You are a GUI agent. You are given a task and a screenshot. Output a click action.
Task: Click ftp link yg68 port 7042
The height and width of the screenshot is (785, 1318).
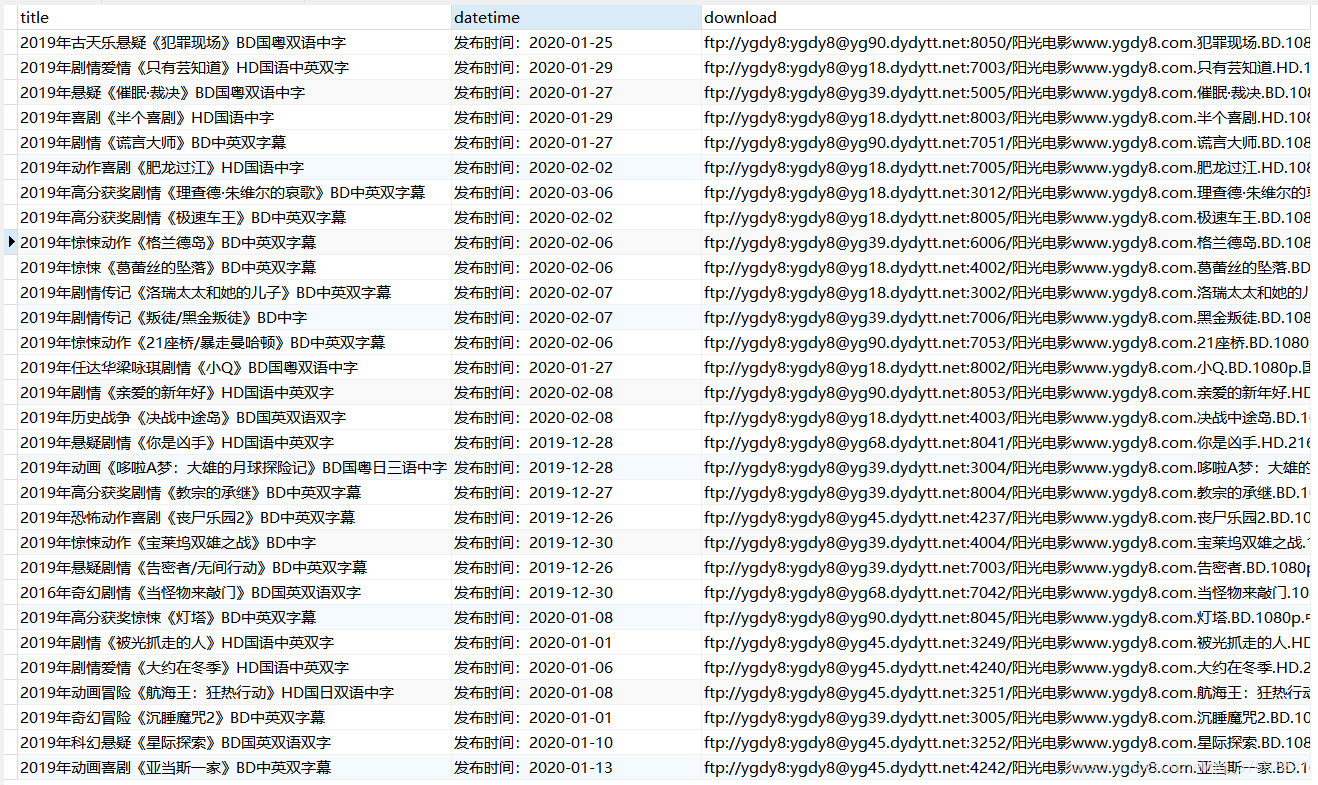click(x=1006, y=592)
